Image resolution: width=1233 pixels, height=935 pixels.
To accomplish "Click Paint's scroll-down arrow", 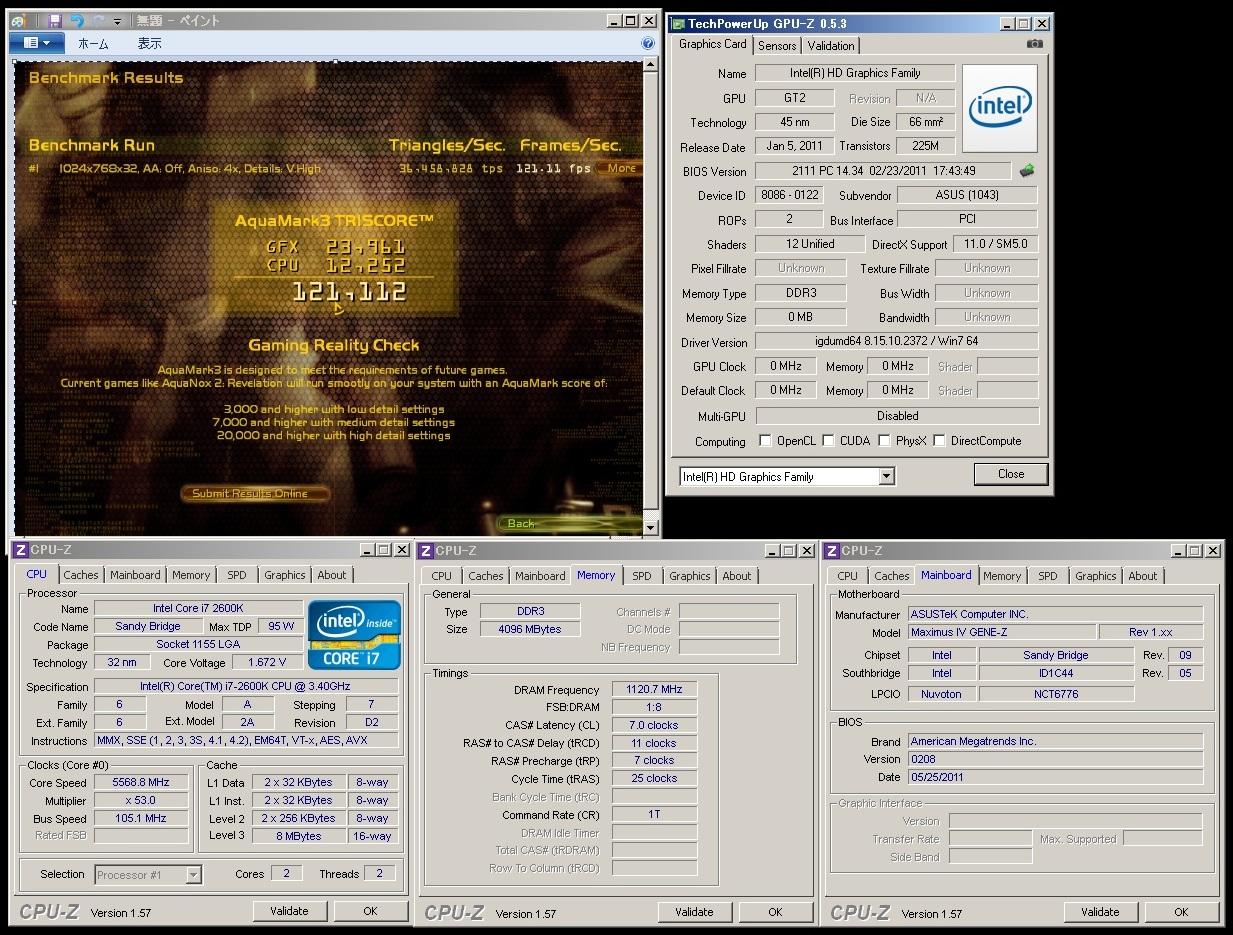I will [x=651, y=527].
